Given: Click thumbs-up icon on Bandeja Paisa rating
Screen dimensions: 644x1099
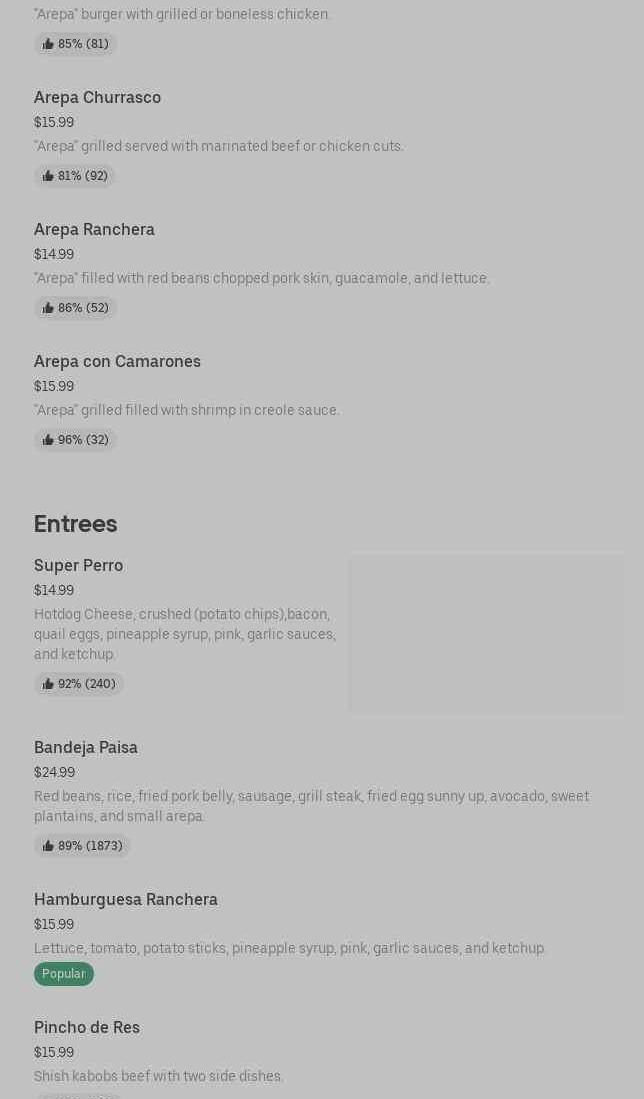Looking at the screenshot, I should coord(48,846).
